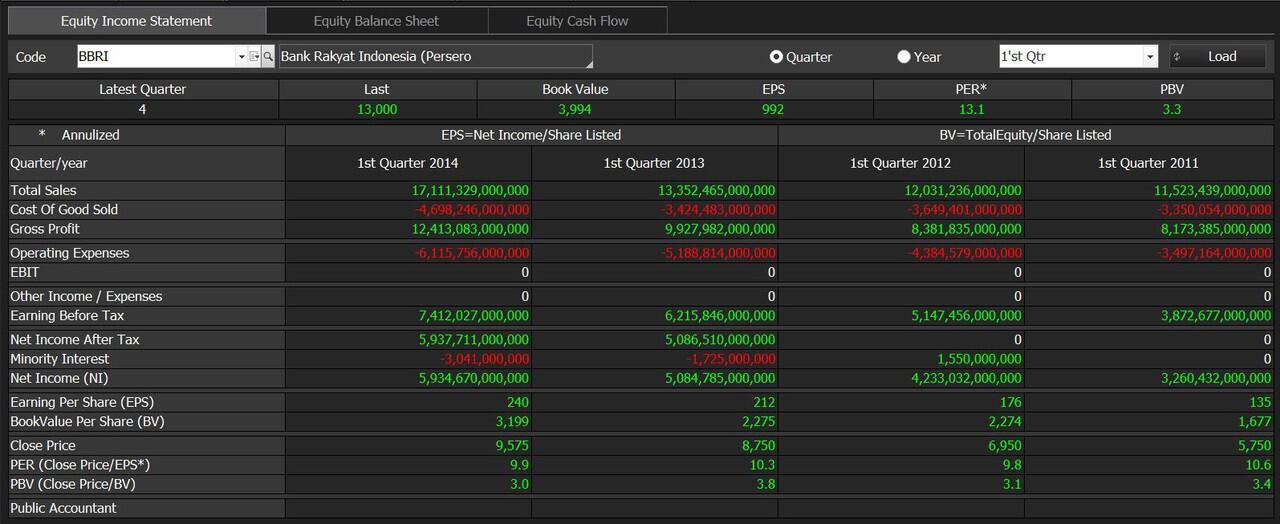1280x524 pixels.
Task: Click the stock search magnifier icon
Action: coord(268,57)
